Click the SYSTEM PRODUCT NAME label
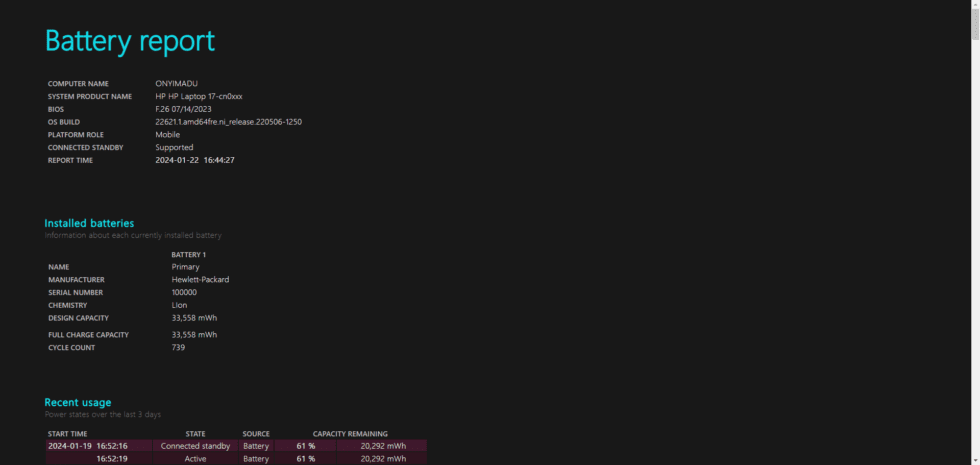980x465 pixels. click(x=90, y=97)
